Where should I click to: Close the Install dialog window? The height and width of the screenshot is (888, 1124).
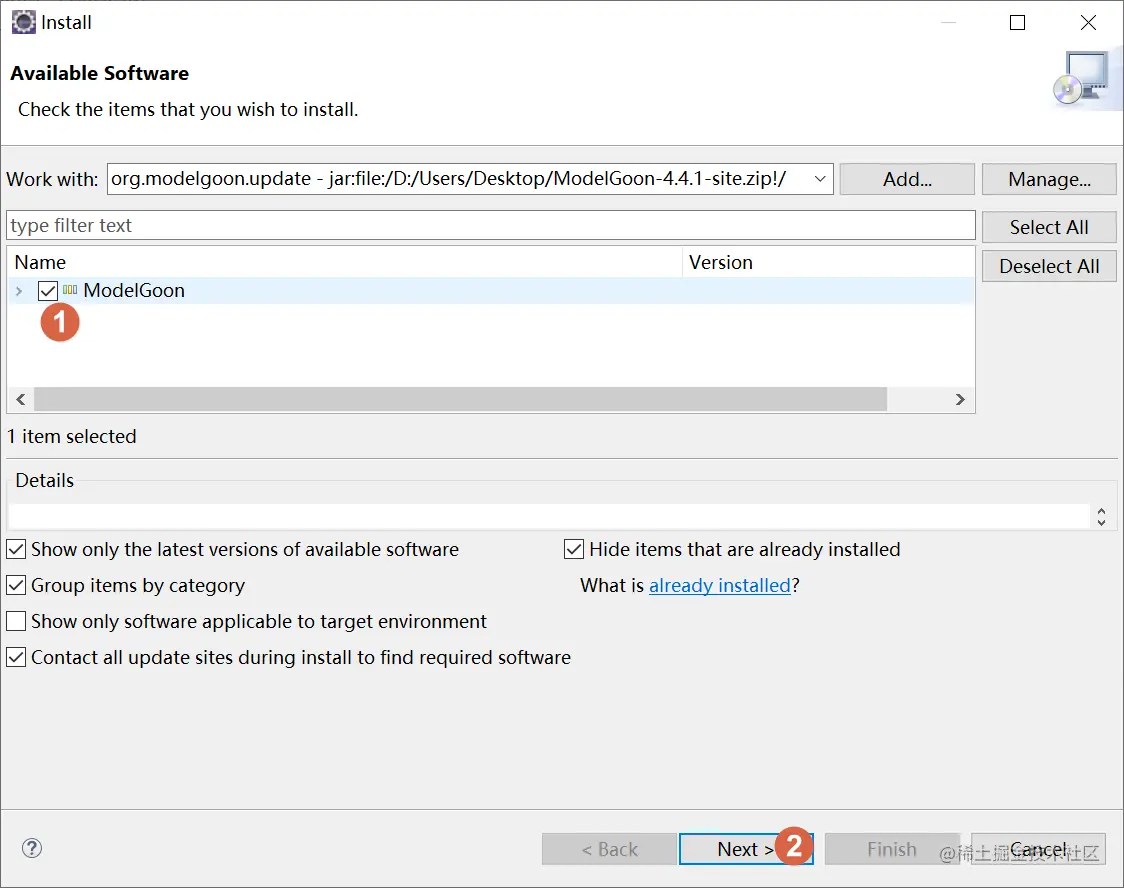[1088, 22]
